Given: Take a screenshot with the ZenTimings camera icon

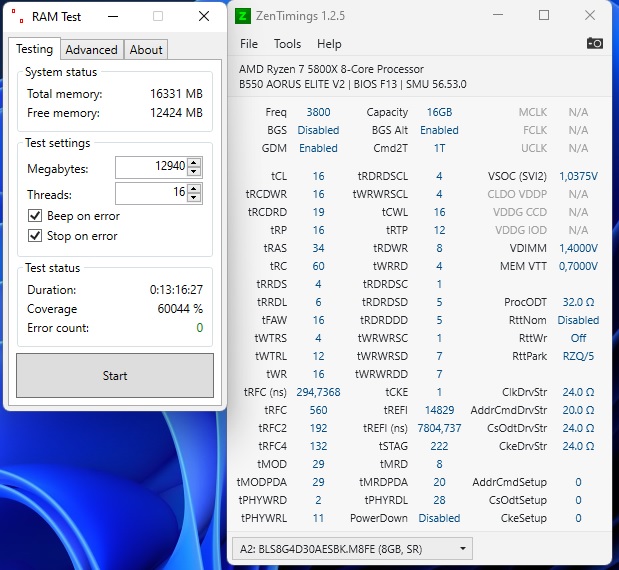Looking at the screenshot, I should [x=595, y=43].
